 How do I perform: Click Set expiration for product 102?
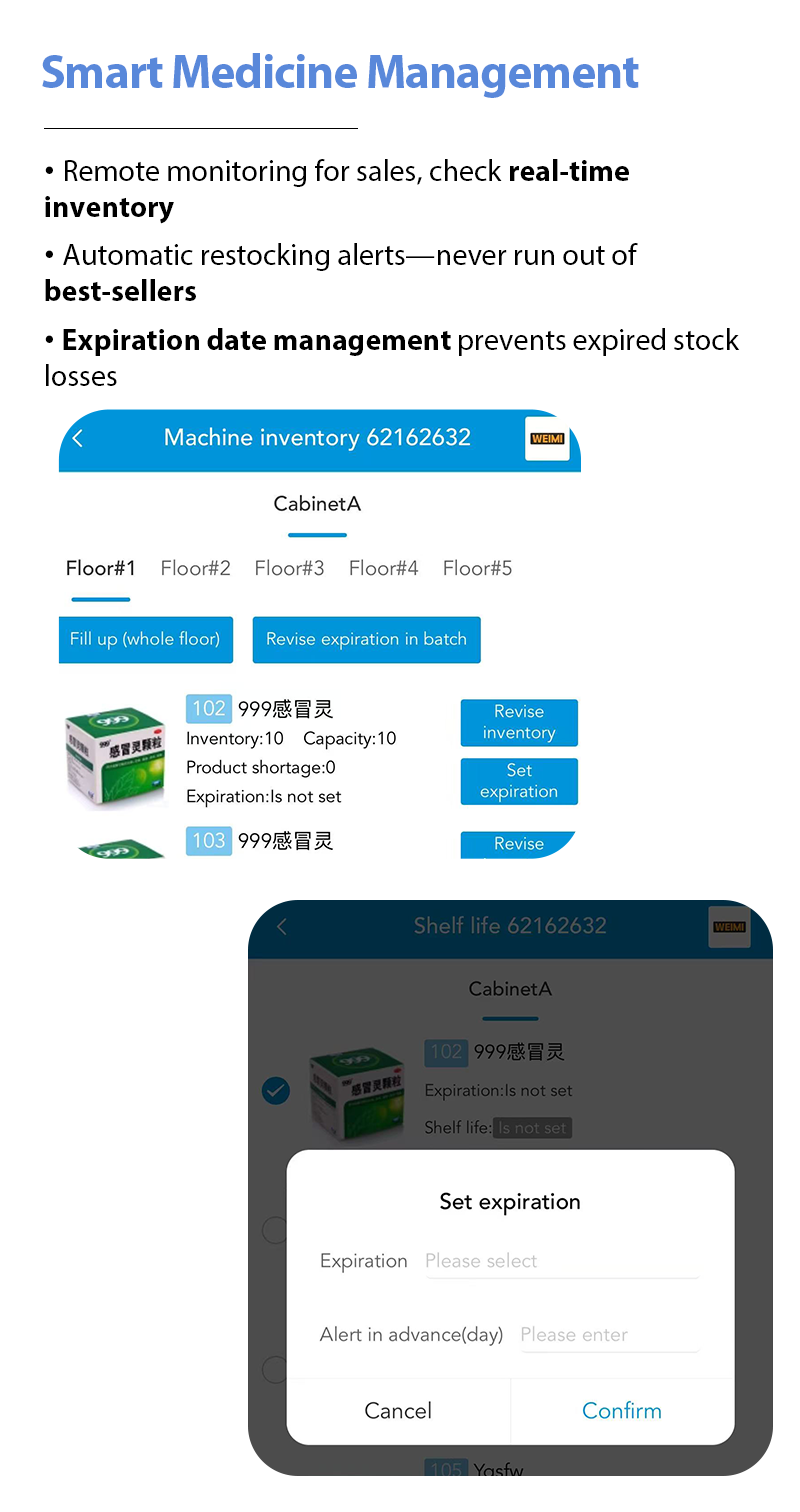coord(519,781)
